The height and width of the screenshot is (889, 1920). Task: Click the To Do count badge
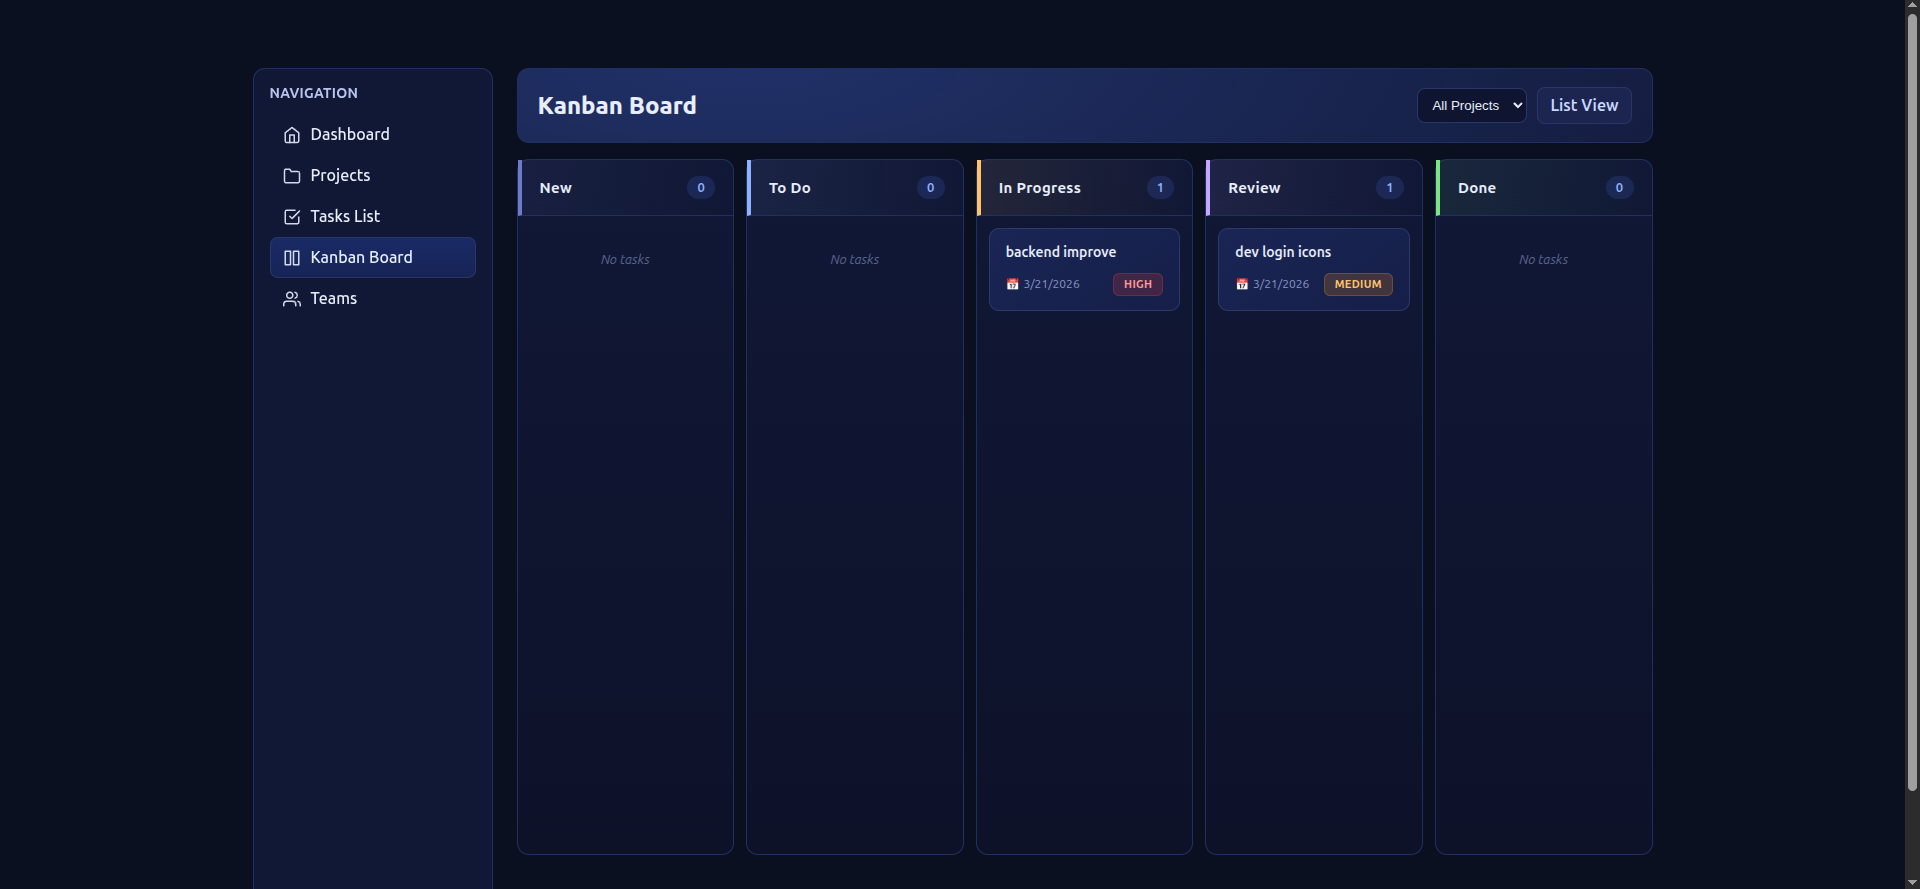pos(931,188)
